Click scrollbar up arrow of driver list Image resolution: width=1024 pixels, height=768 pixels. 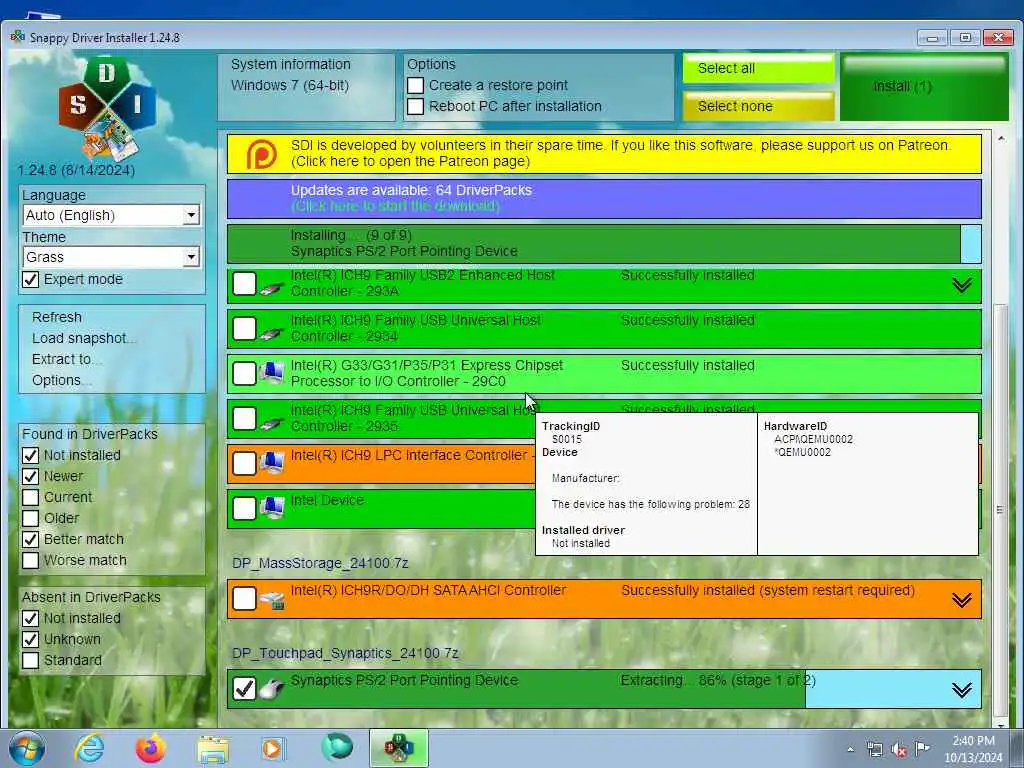pyautogui.click(x=1000, y=139)
